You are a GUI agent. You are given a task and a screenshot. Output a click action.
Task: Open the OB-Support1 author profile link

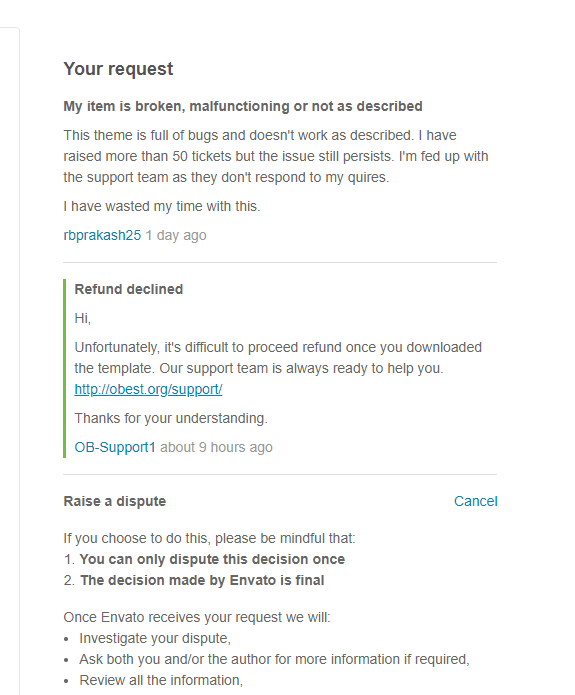tap(115, 447)
